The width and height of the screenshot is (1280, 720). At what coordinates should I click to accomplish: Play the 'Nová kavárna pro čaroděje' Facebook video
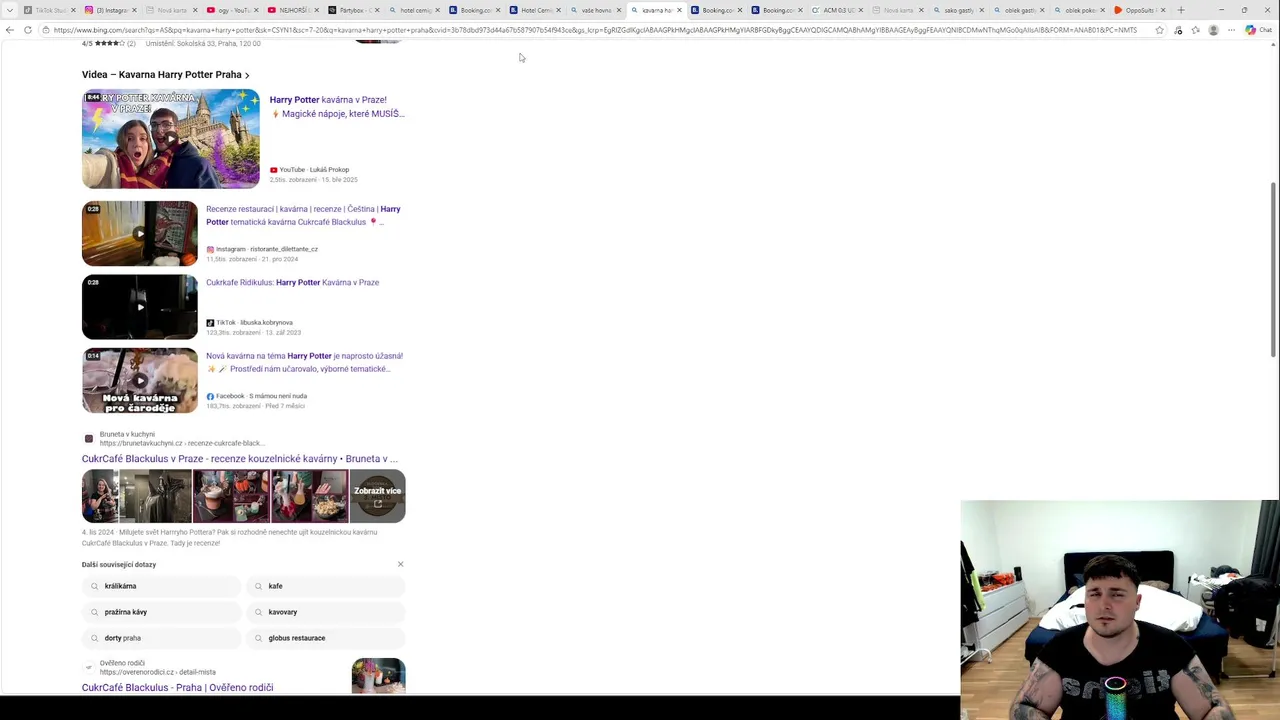pyautogui.click(x=140, y=380)
